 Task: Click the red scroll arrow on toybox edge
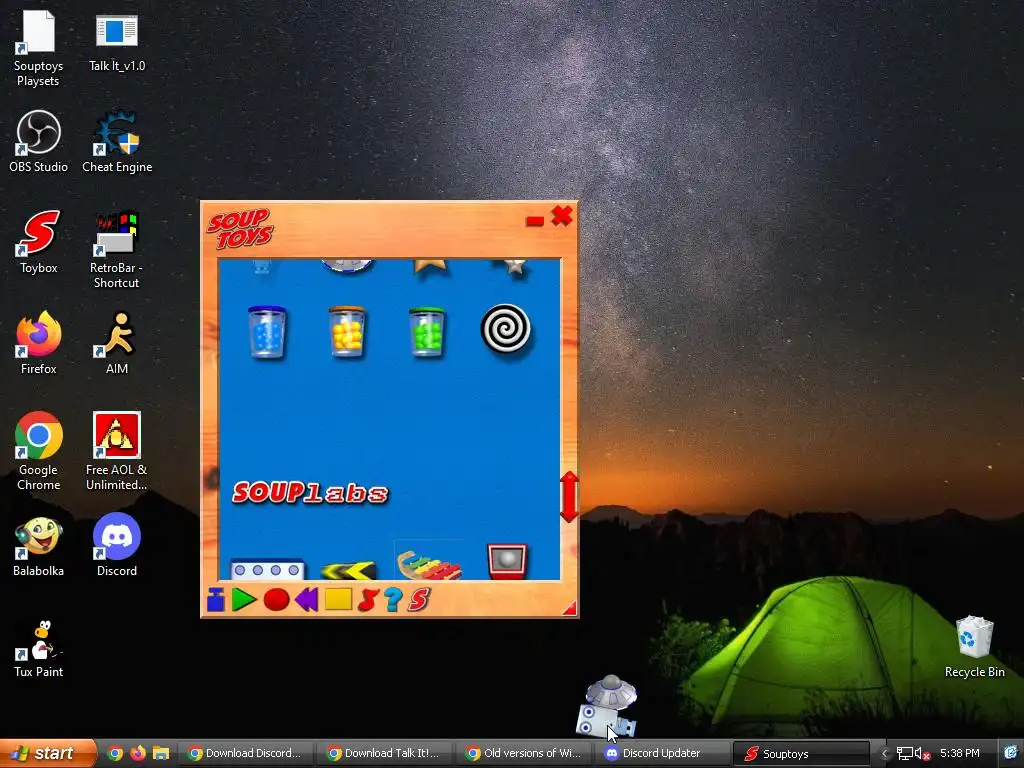(x=569, y=496)
